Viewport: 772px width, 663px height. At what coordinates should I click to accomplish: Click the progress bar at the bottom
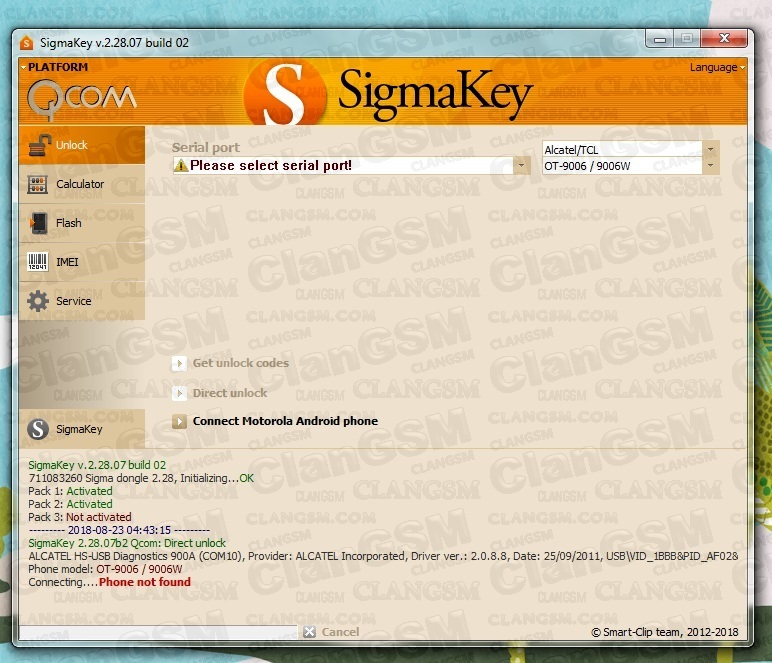[158, 632]
